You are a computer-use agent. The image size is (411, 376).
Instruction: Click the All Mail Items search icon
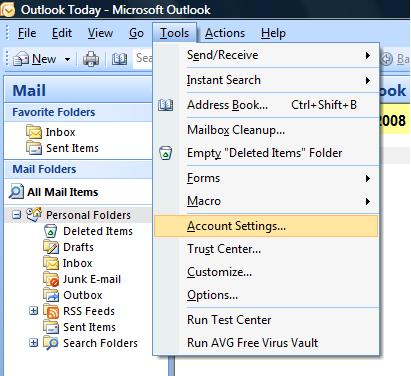click(x=16, y=191)
